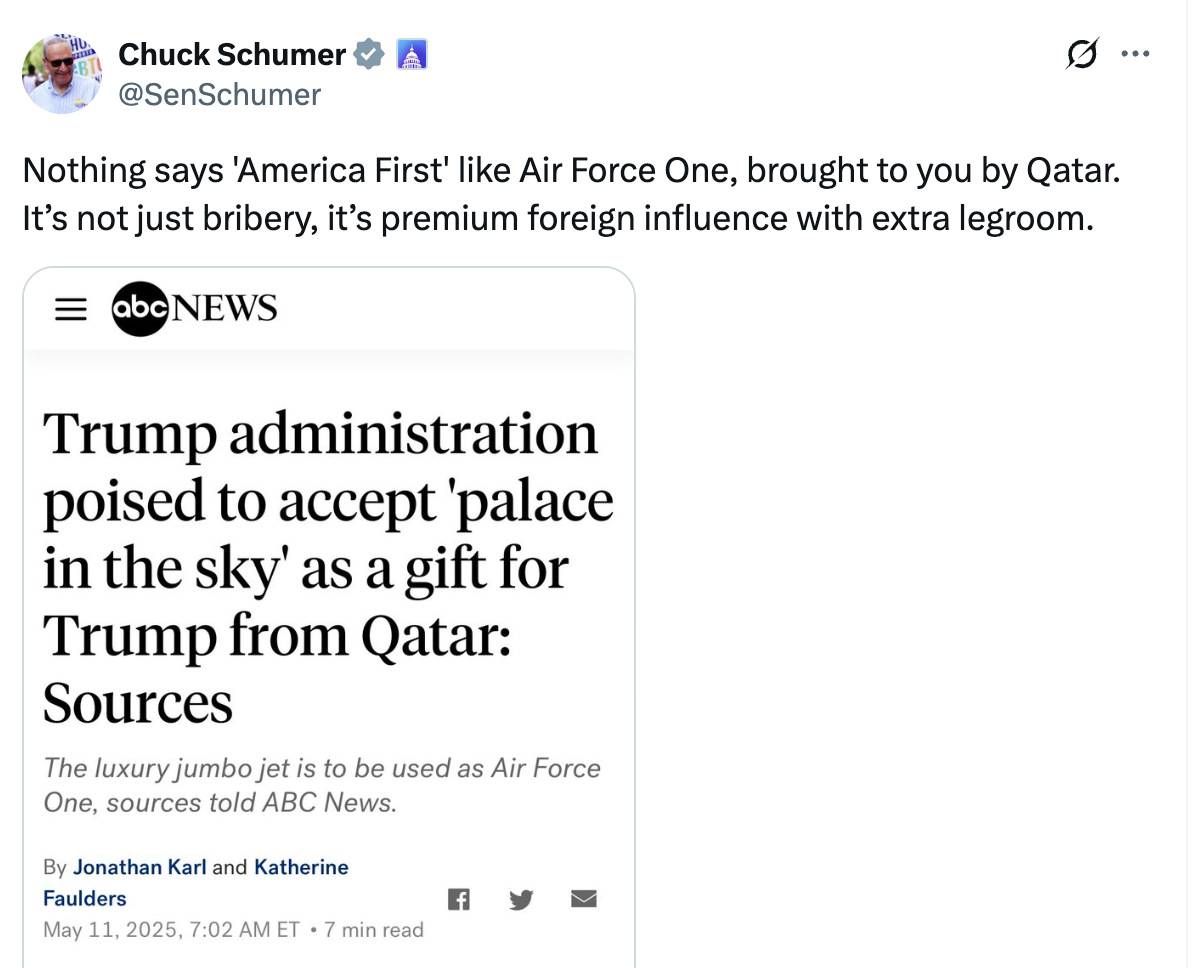Click the Capitol affiliation badge next to the name
The height and width of the screenshot is (968, 1196).
[x=411, y=54]
